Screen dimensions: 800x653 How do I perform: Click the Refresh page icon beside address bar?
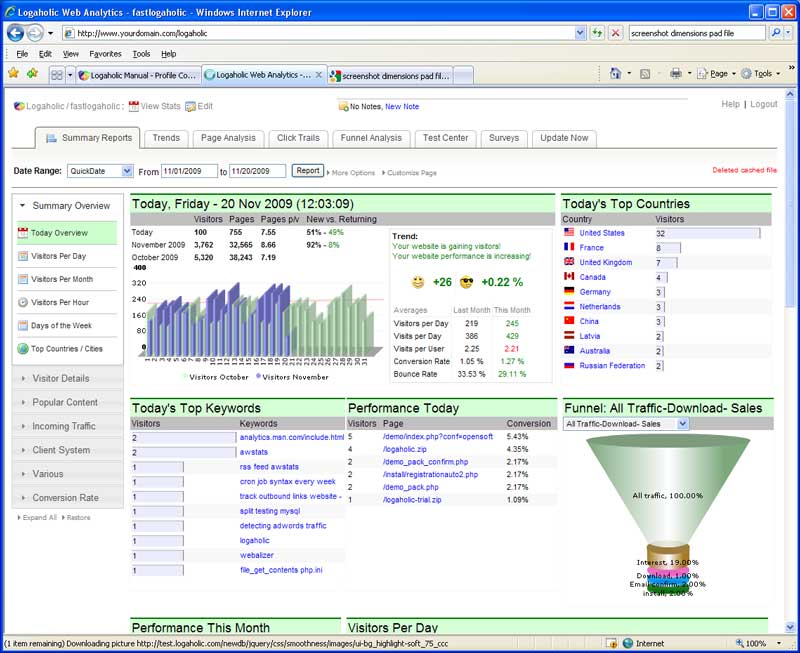(x=597, y=33)
